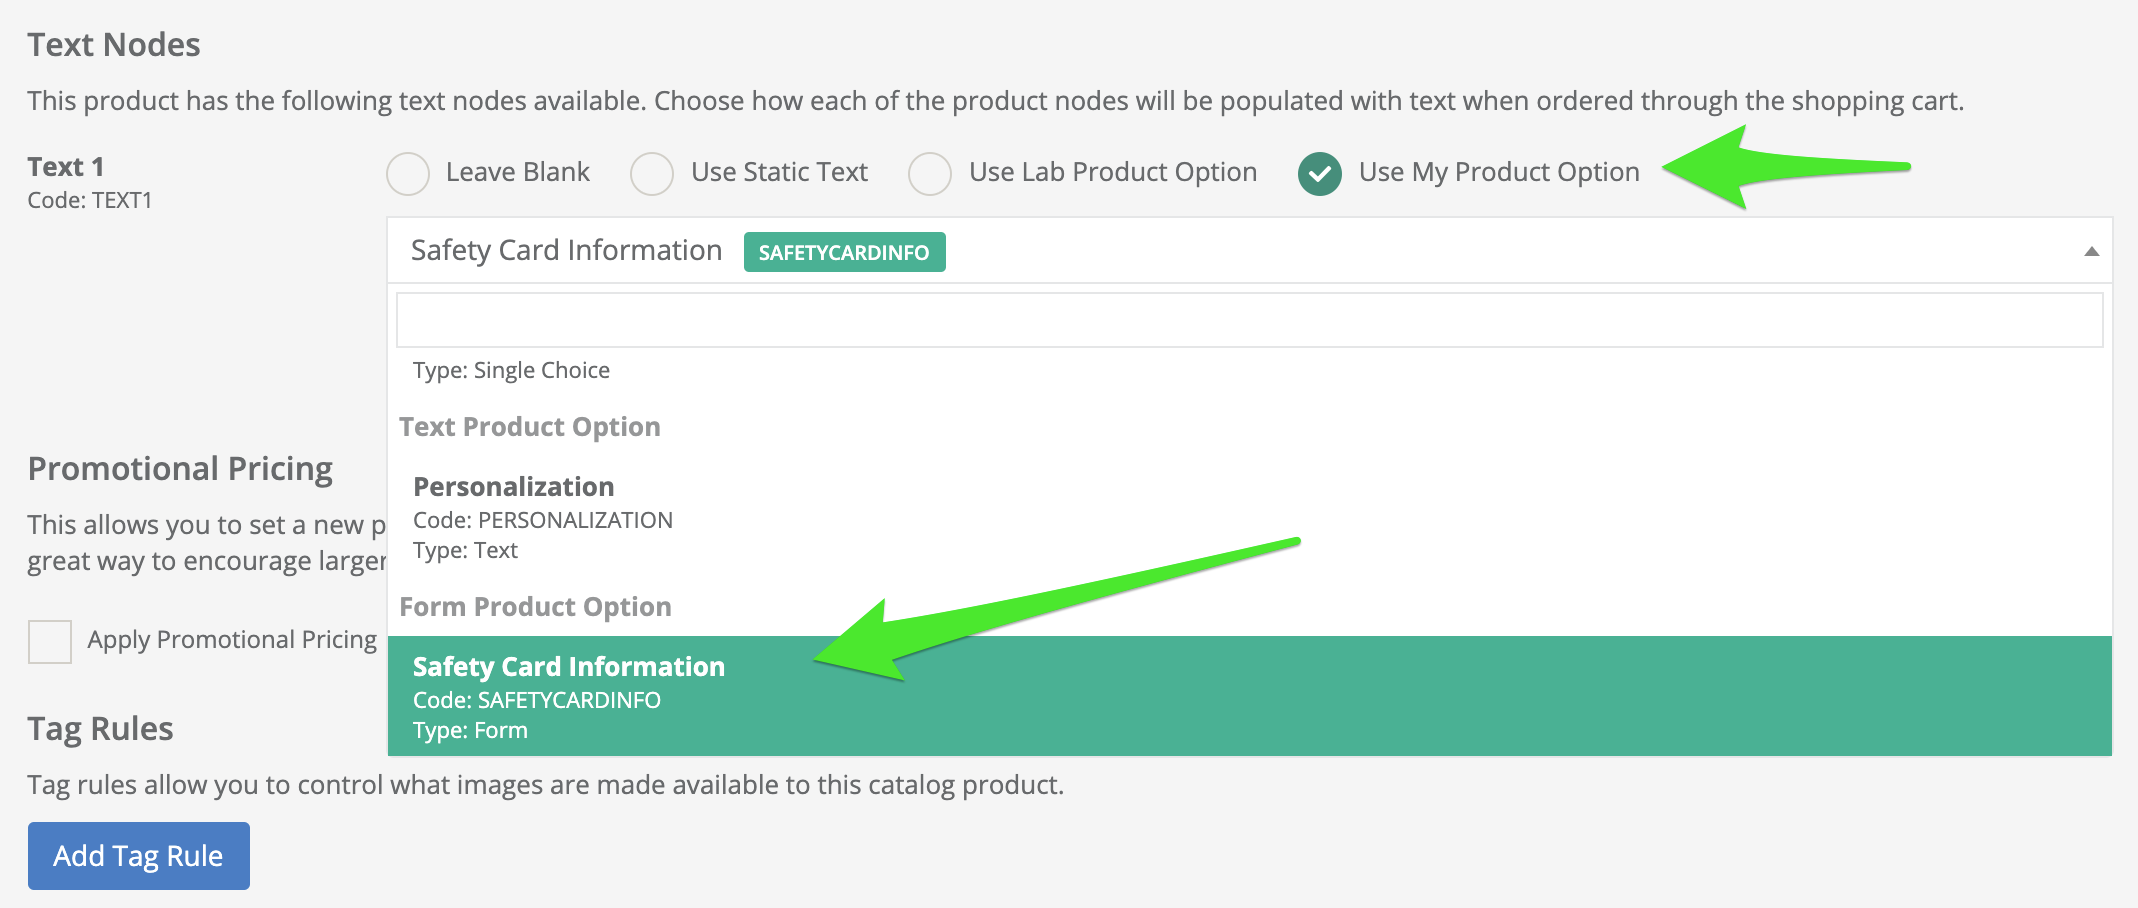Image resolution: width=2138 pixels, height=908 pixels.
Task: Click Code: PERSONALIZATION text line
Action: pyautogui.click(x=543, y=520)
